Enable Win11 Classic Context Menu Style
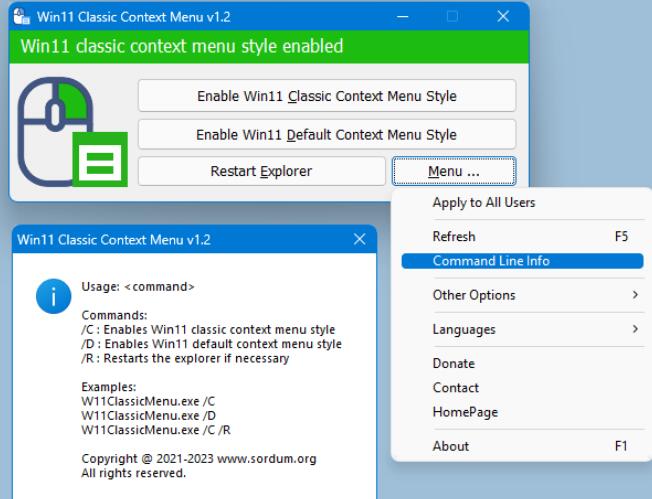This screenshot has width=652, height=499. tap(327, 96)
